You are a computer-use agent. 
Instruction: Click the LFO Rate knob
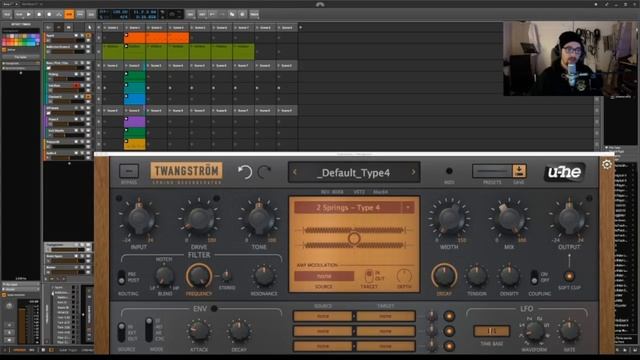[x=569, y=331]
